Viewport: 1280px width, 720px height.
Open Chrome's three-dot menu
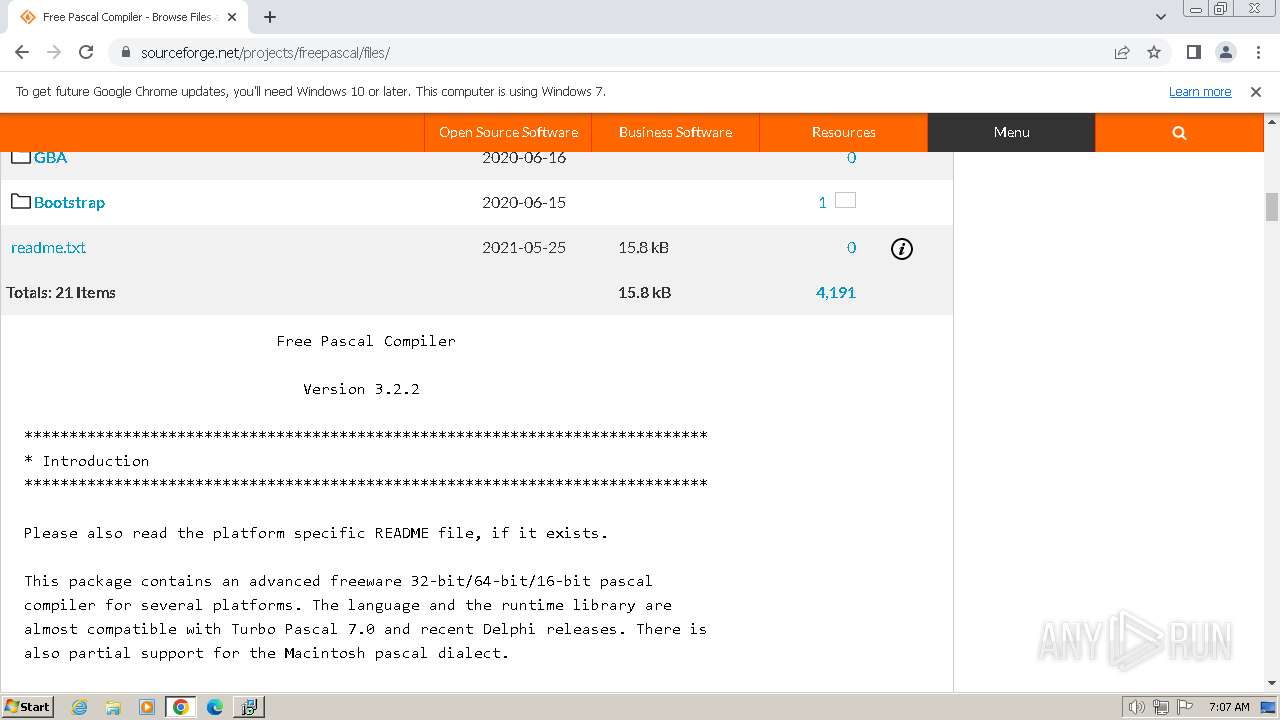pyautogui.click(x=1256, y=52)
